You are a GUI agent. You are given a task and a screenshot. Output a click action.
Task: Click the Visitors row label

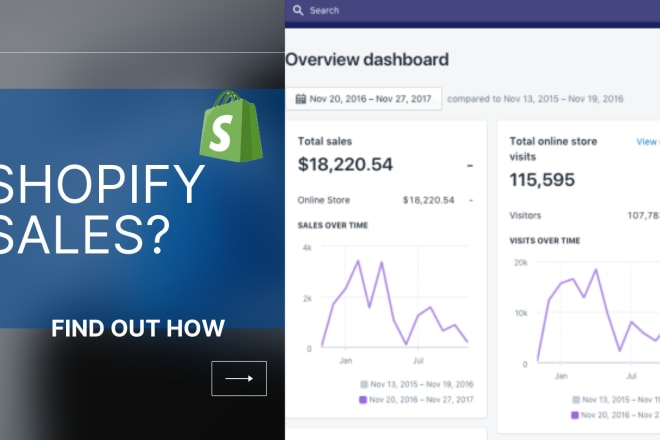525,216
